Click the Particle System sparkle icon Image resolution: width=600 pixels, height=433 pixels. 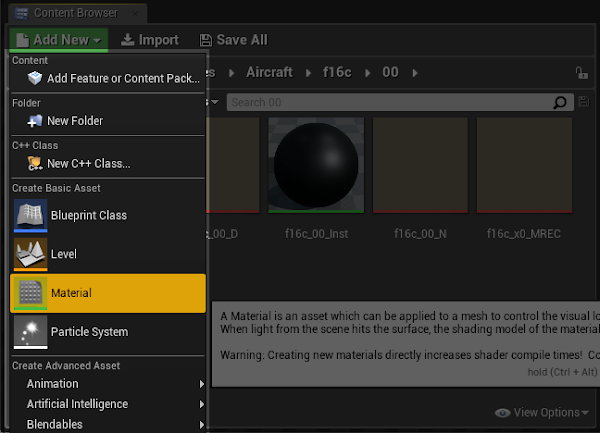(x=31, y=332)
